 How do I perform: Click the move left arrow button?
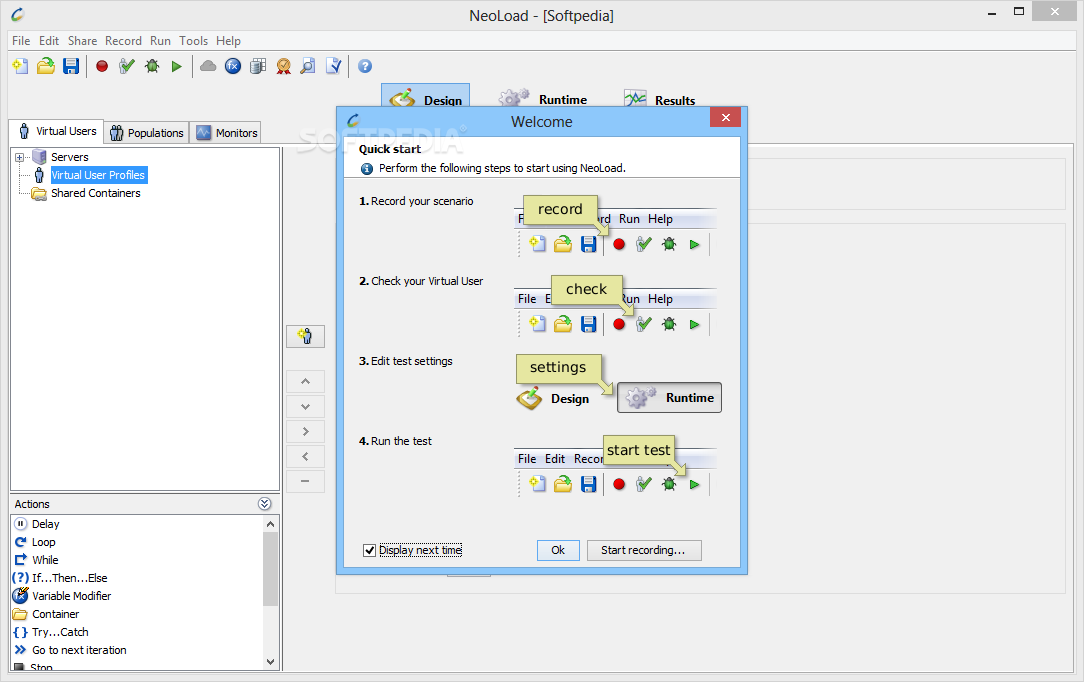(306, 456)
